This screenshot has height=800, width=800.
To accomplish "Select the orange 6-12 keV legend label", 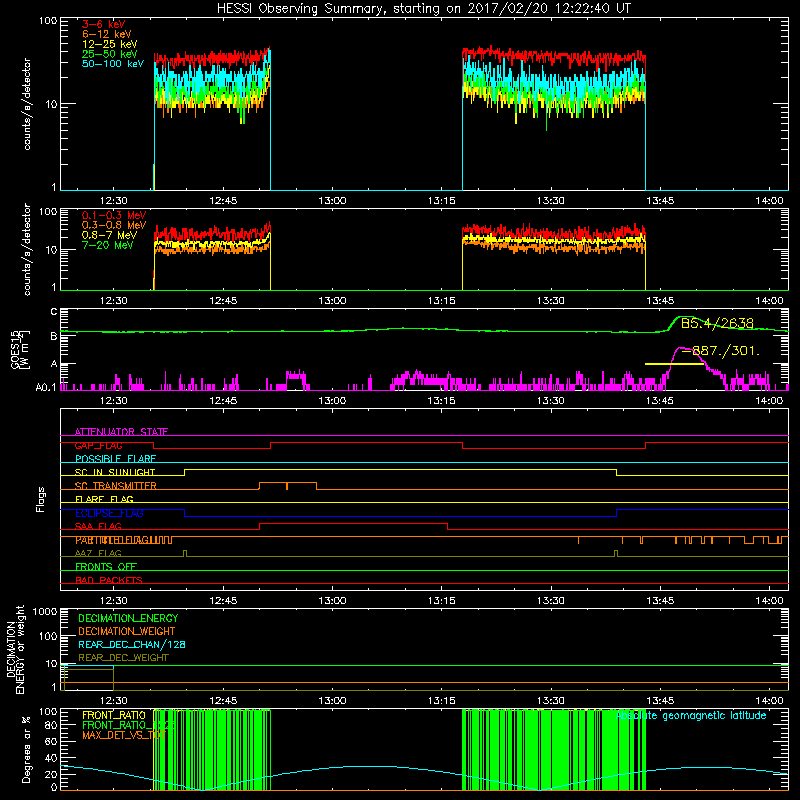I will point(107,34).
